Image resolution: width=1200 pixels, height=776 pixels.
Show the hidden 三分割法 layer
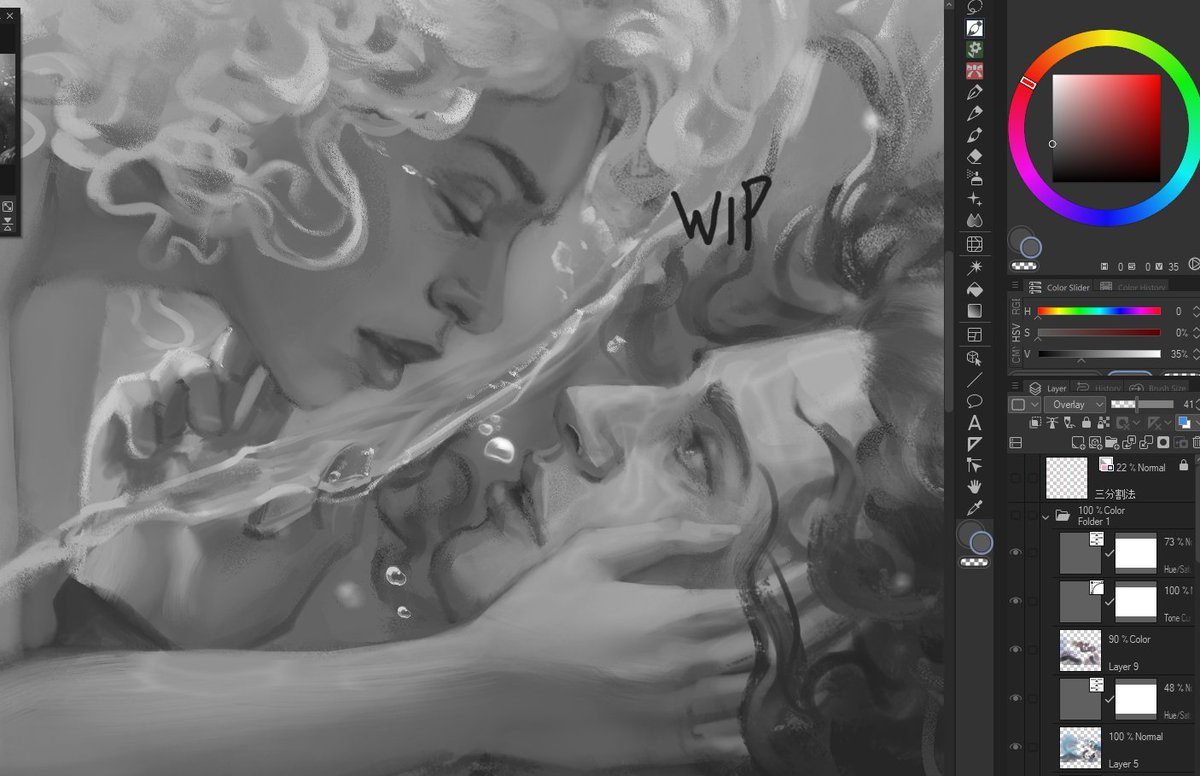click(x=1016, y=479)
